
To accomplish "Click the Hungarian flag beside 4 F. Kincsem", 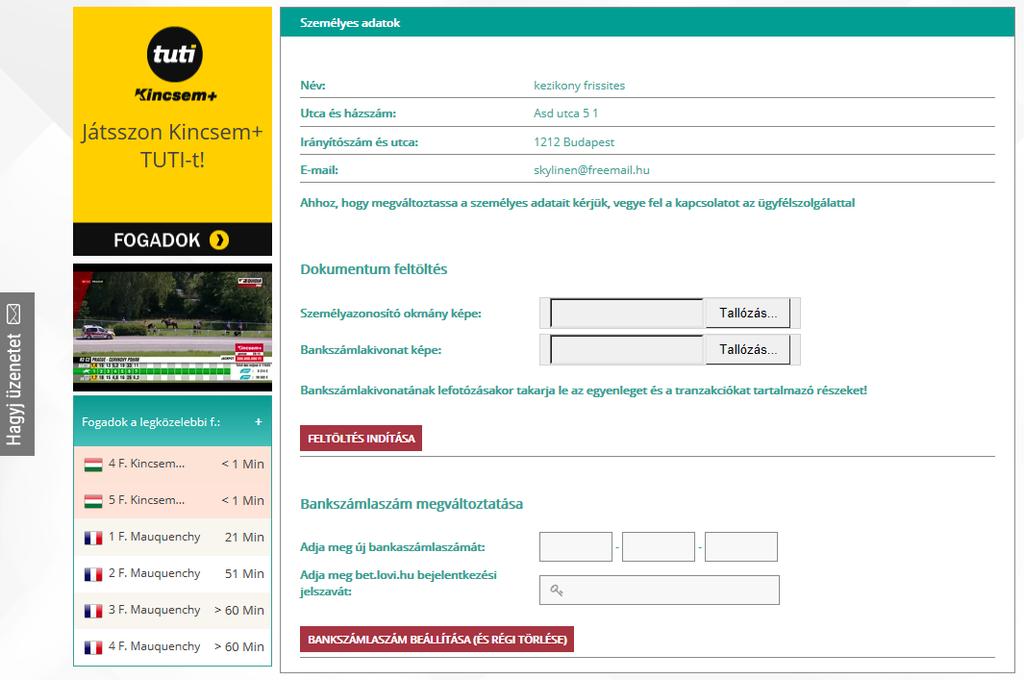I will click(x=93, y=464).
